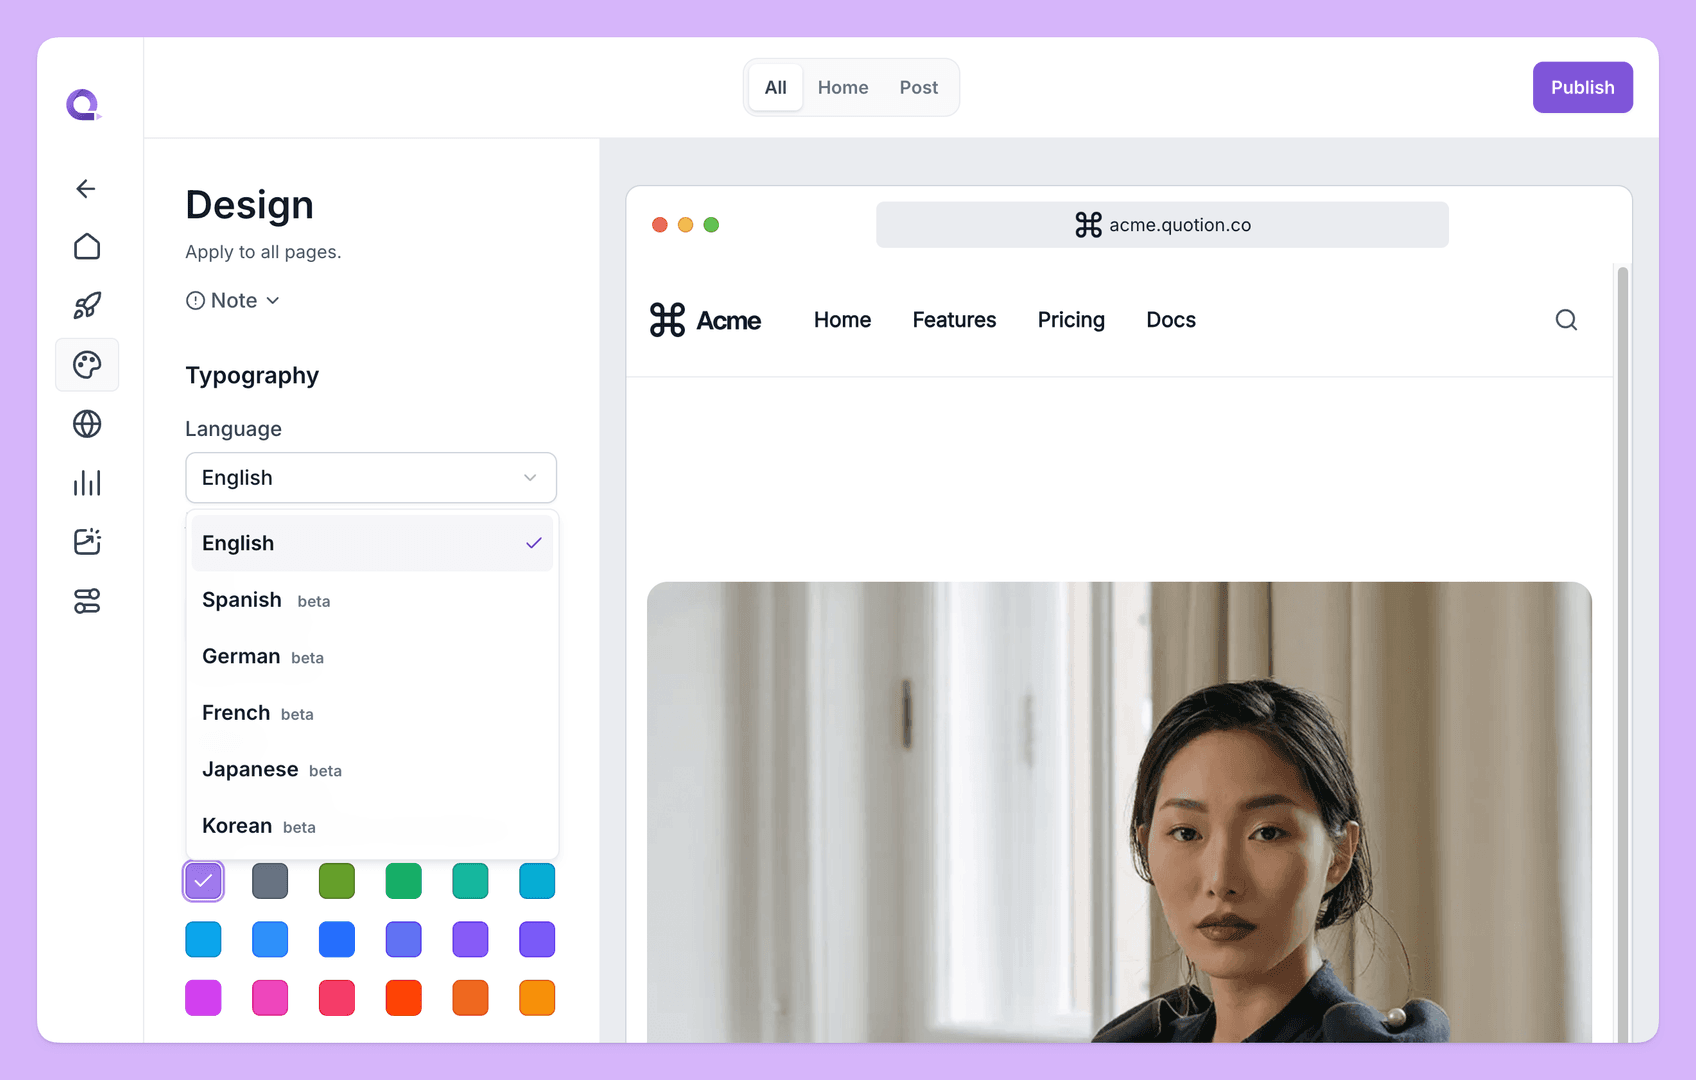Select the magenta color swatch
Screen dimensions: 1696x1080
tap(203, 998)
